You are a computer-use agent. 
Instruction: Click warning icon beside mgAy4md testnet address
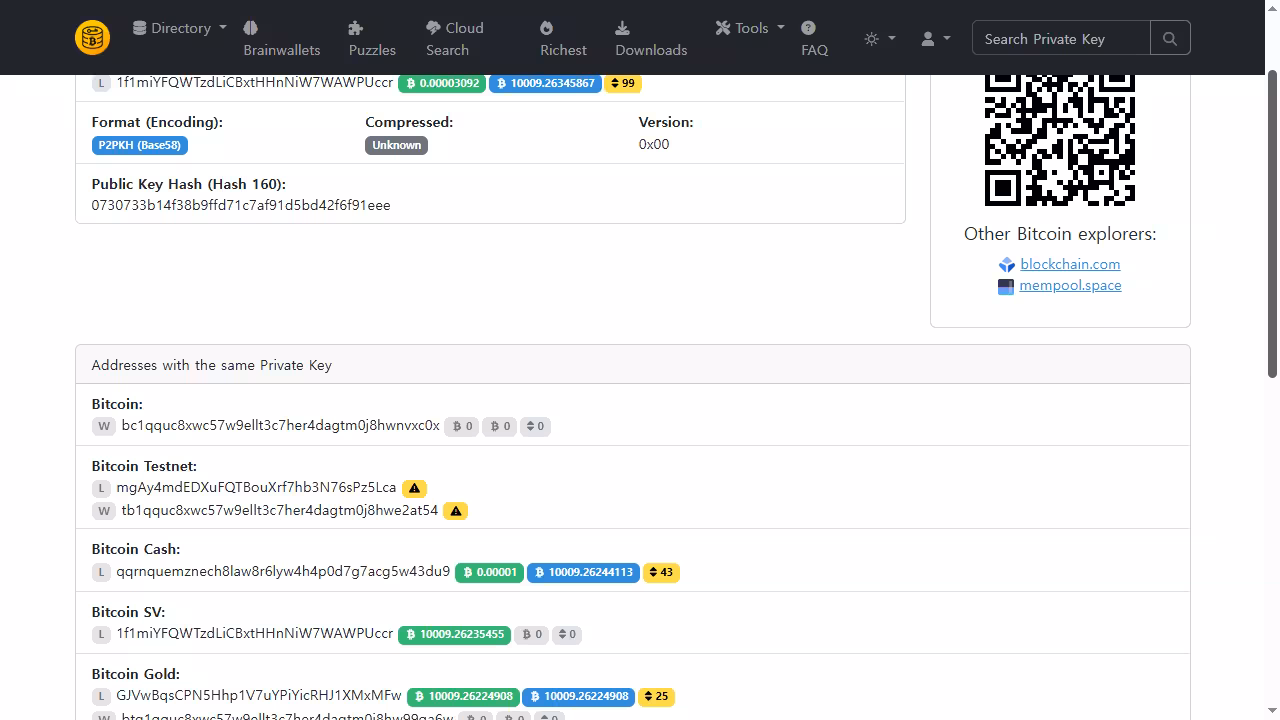coord(414,488)
